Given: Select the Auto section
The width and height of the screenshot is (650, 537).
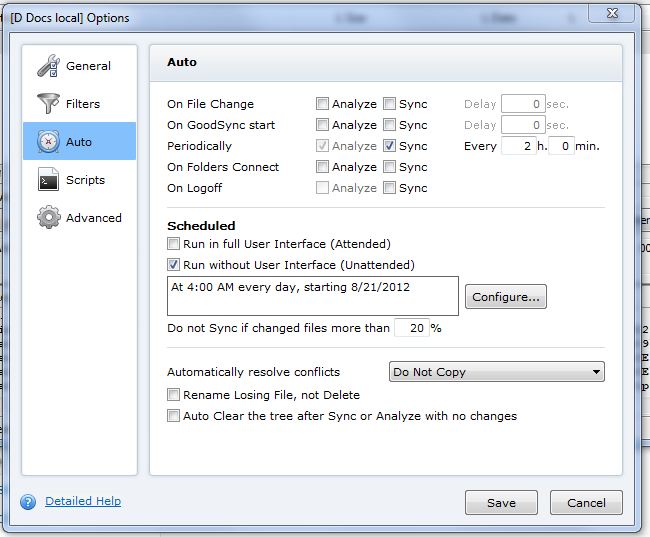Looking at the screenshot, I should [80, 141].
